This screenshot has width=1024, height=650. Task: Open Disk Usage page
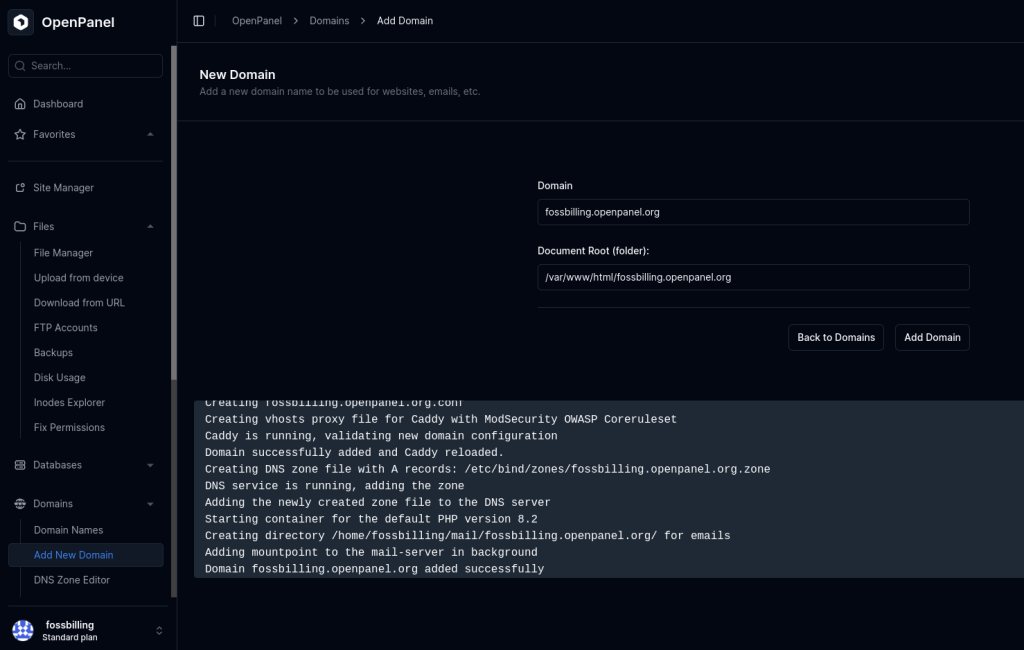[59, 378]
